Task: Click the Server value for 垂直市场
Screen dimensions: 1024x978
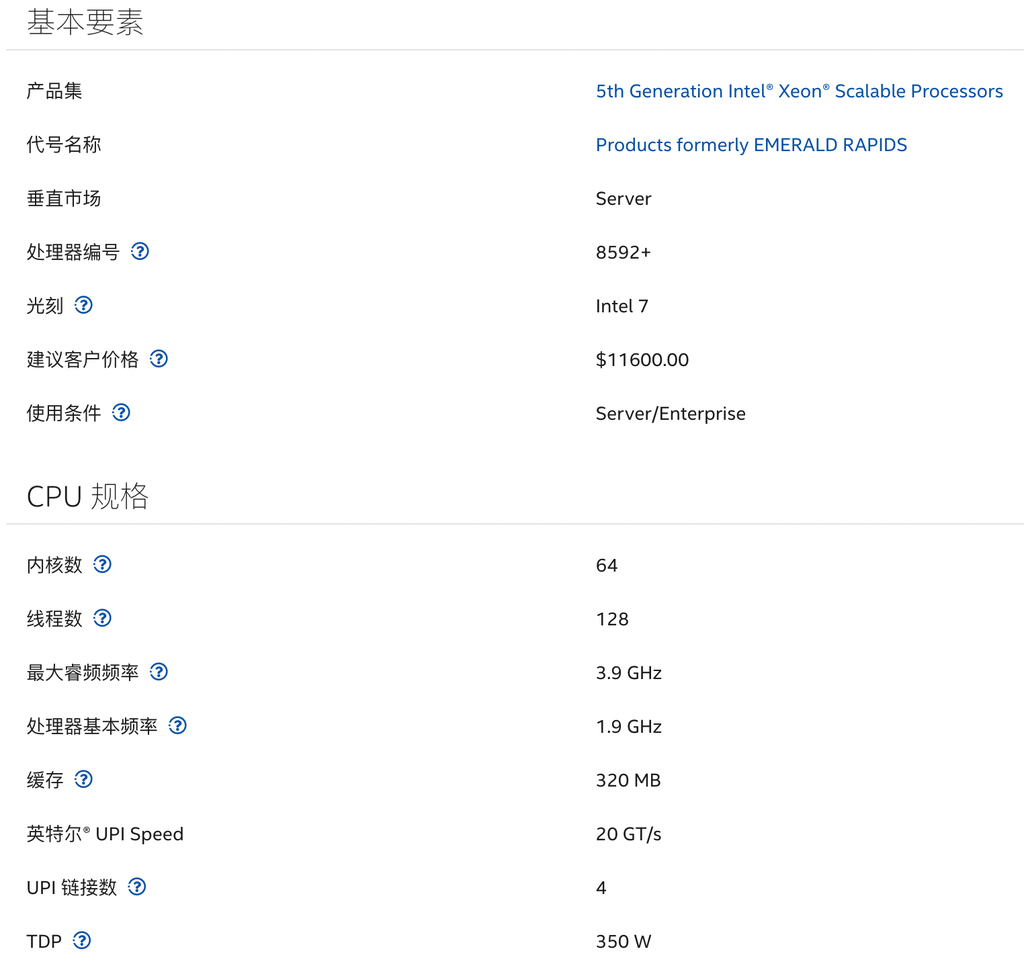Action: click(623, 198)
